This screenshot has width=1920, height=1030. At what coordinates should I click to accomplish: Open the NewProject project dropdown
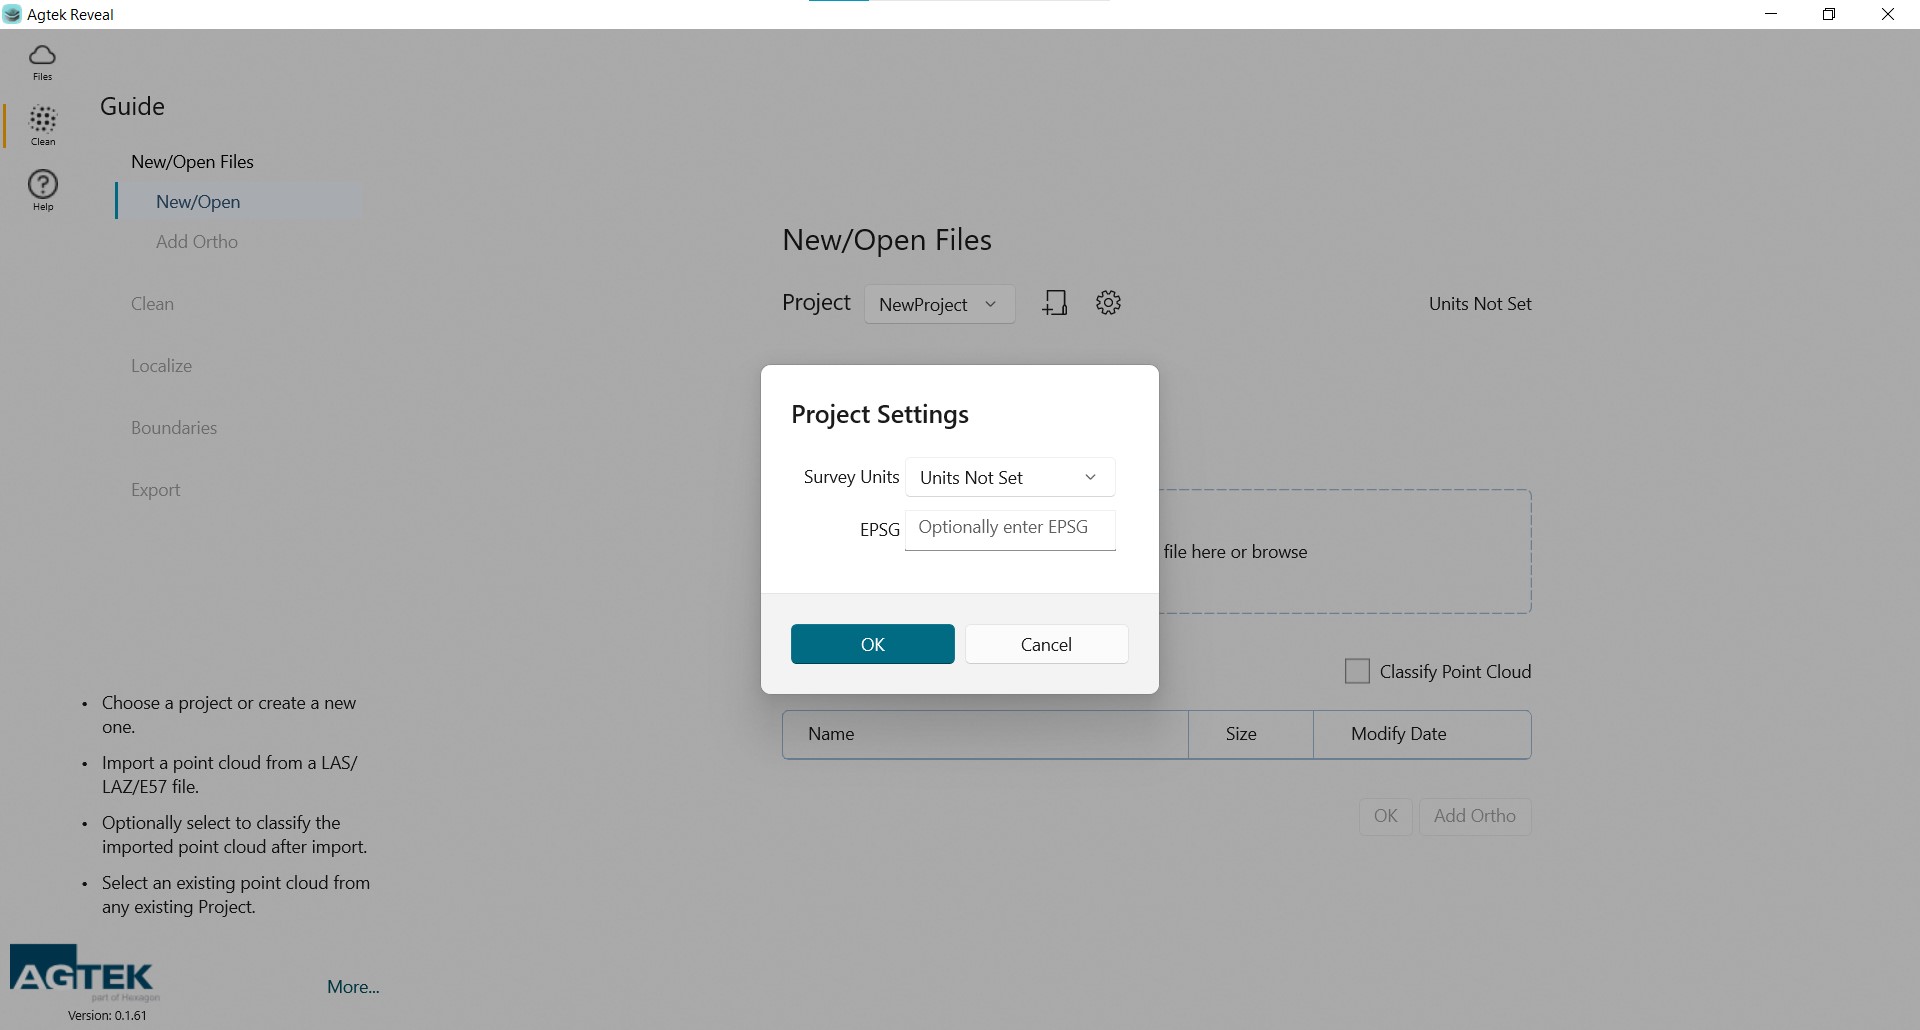point(939,304)
